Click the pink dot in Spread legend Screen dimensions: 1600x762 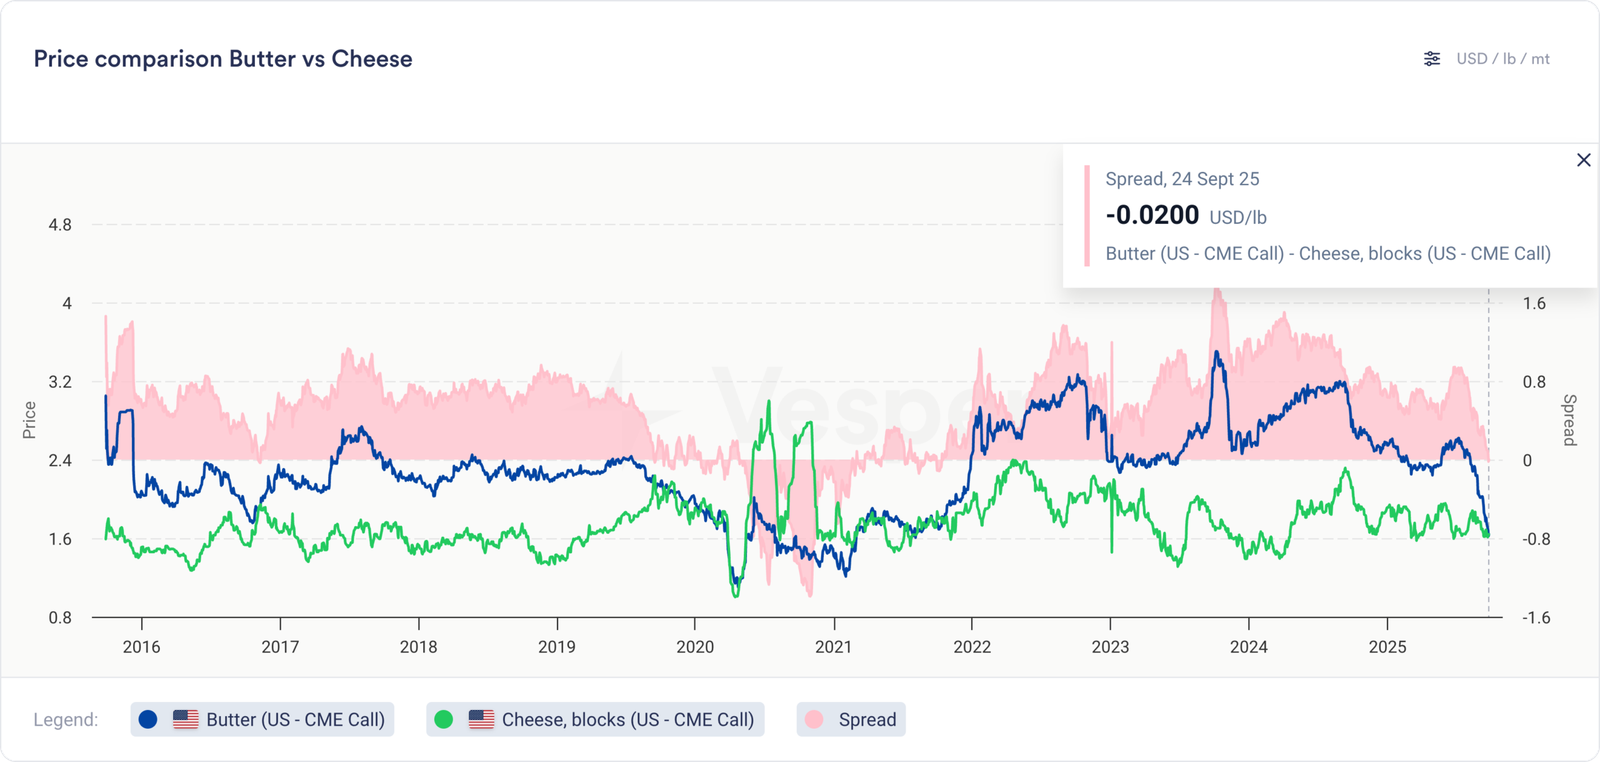coord(814,720)
